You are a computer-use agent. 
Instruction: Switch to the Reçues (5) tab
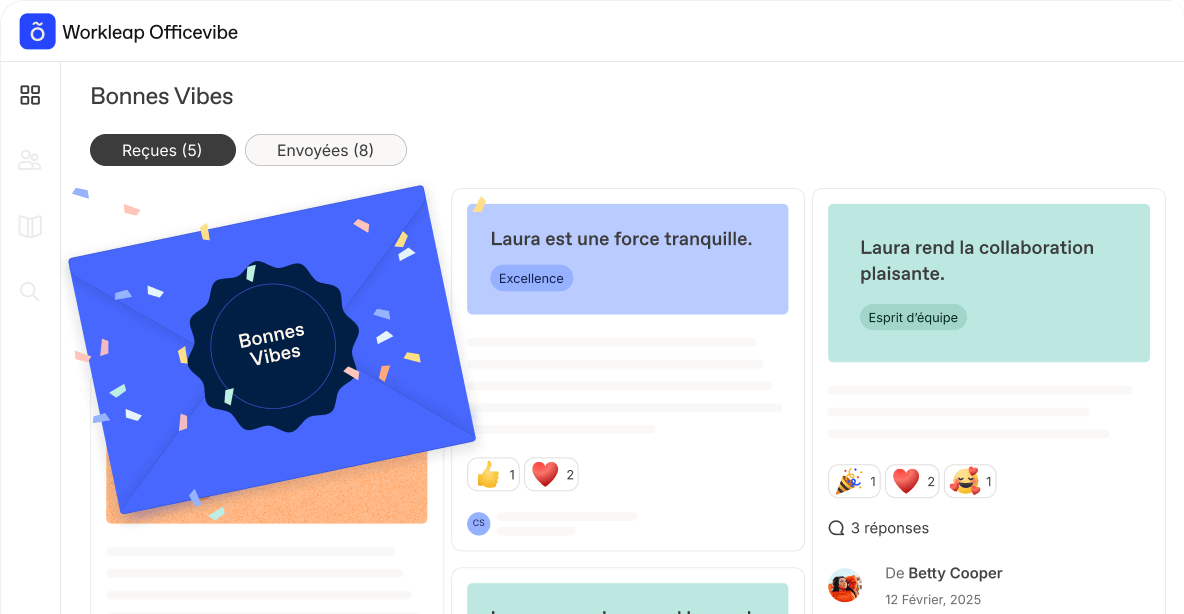pyautogui.click(x=162, y=150)
